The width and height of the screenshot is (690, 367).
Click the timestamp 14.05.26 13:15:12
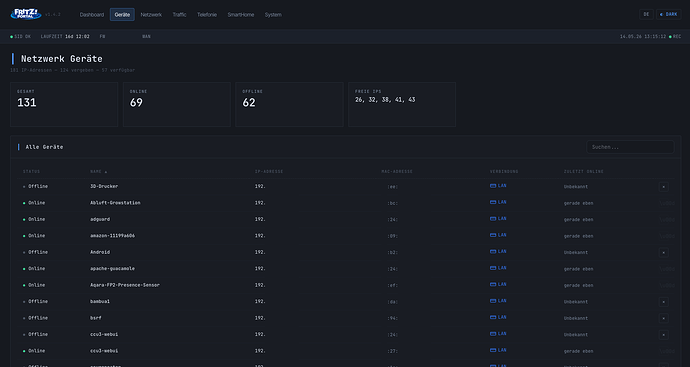(x=643, y=37)
